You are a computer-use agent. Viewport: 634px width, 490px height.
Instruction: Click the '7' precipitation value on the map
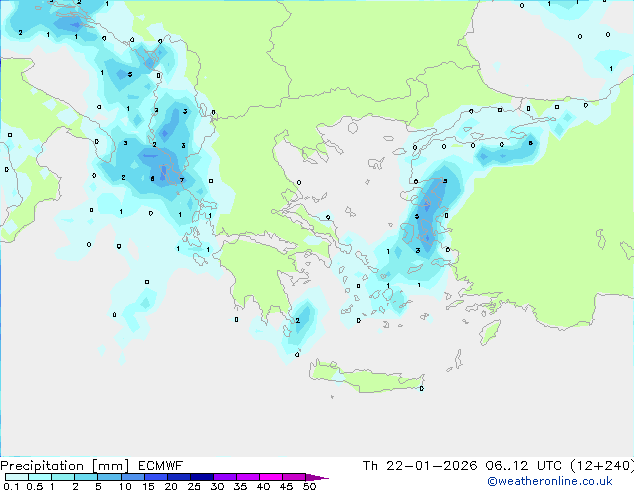pos(182,180)
